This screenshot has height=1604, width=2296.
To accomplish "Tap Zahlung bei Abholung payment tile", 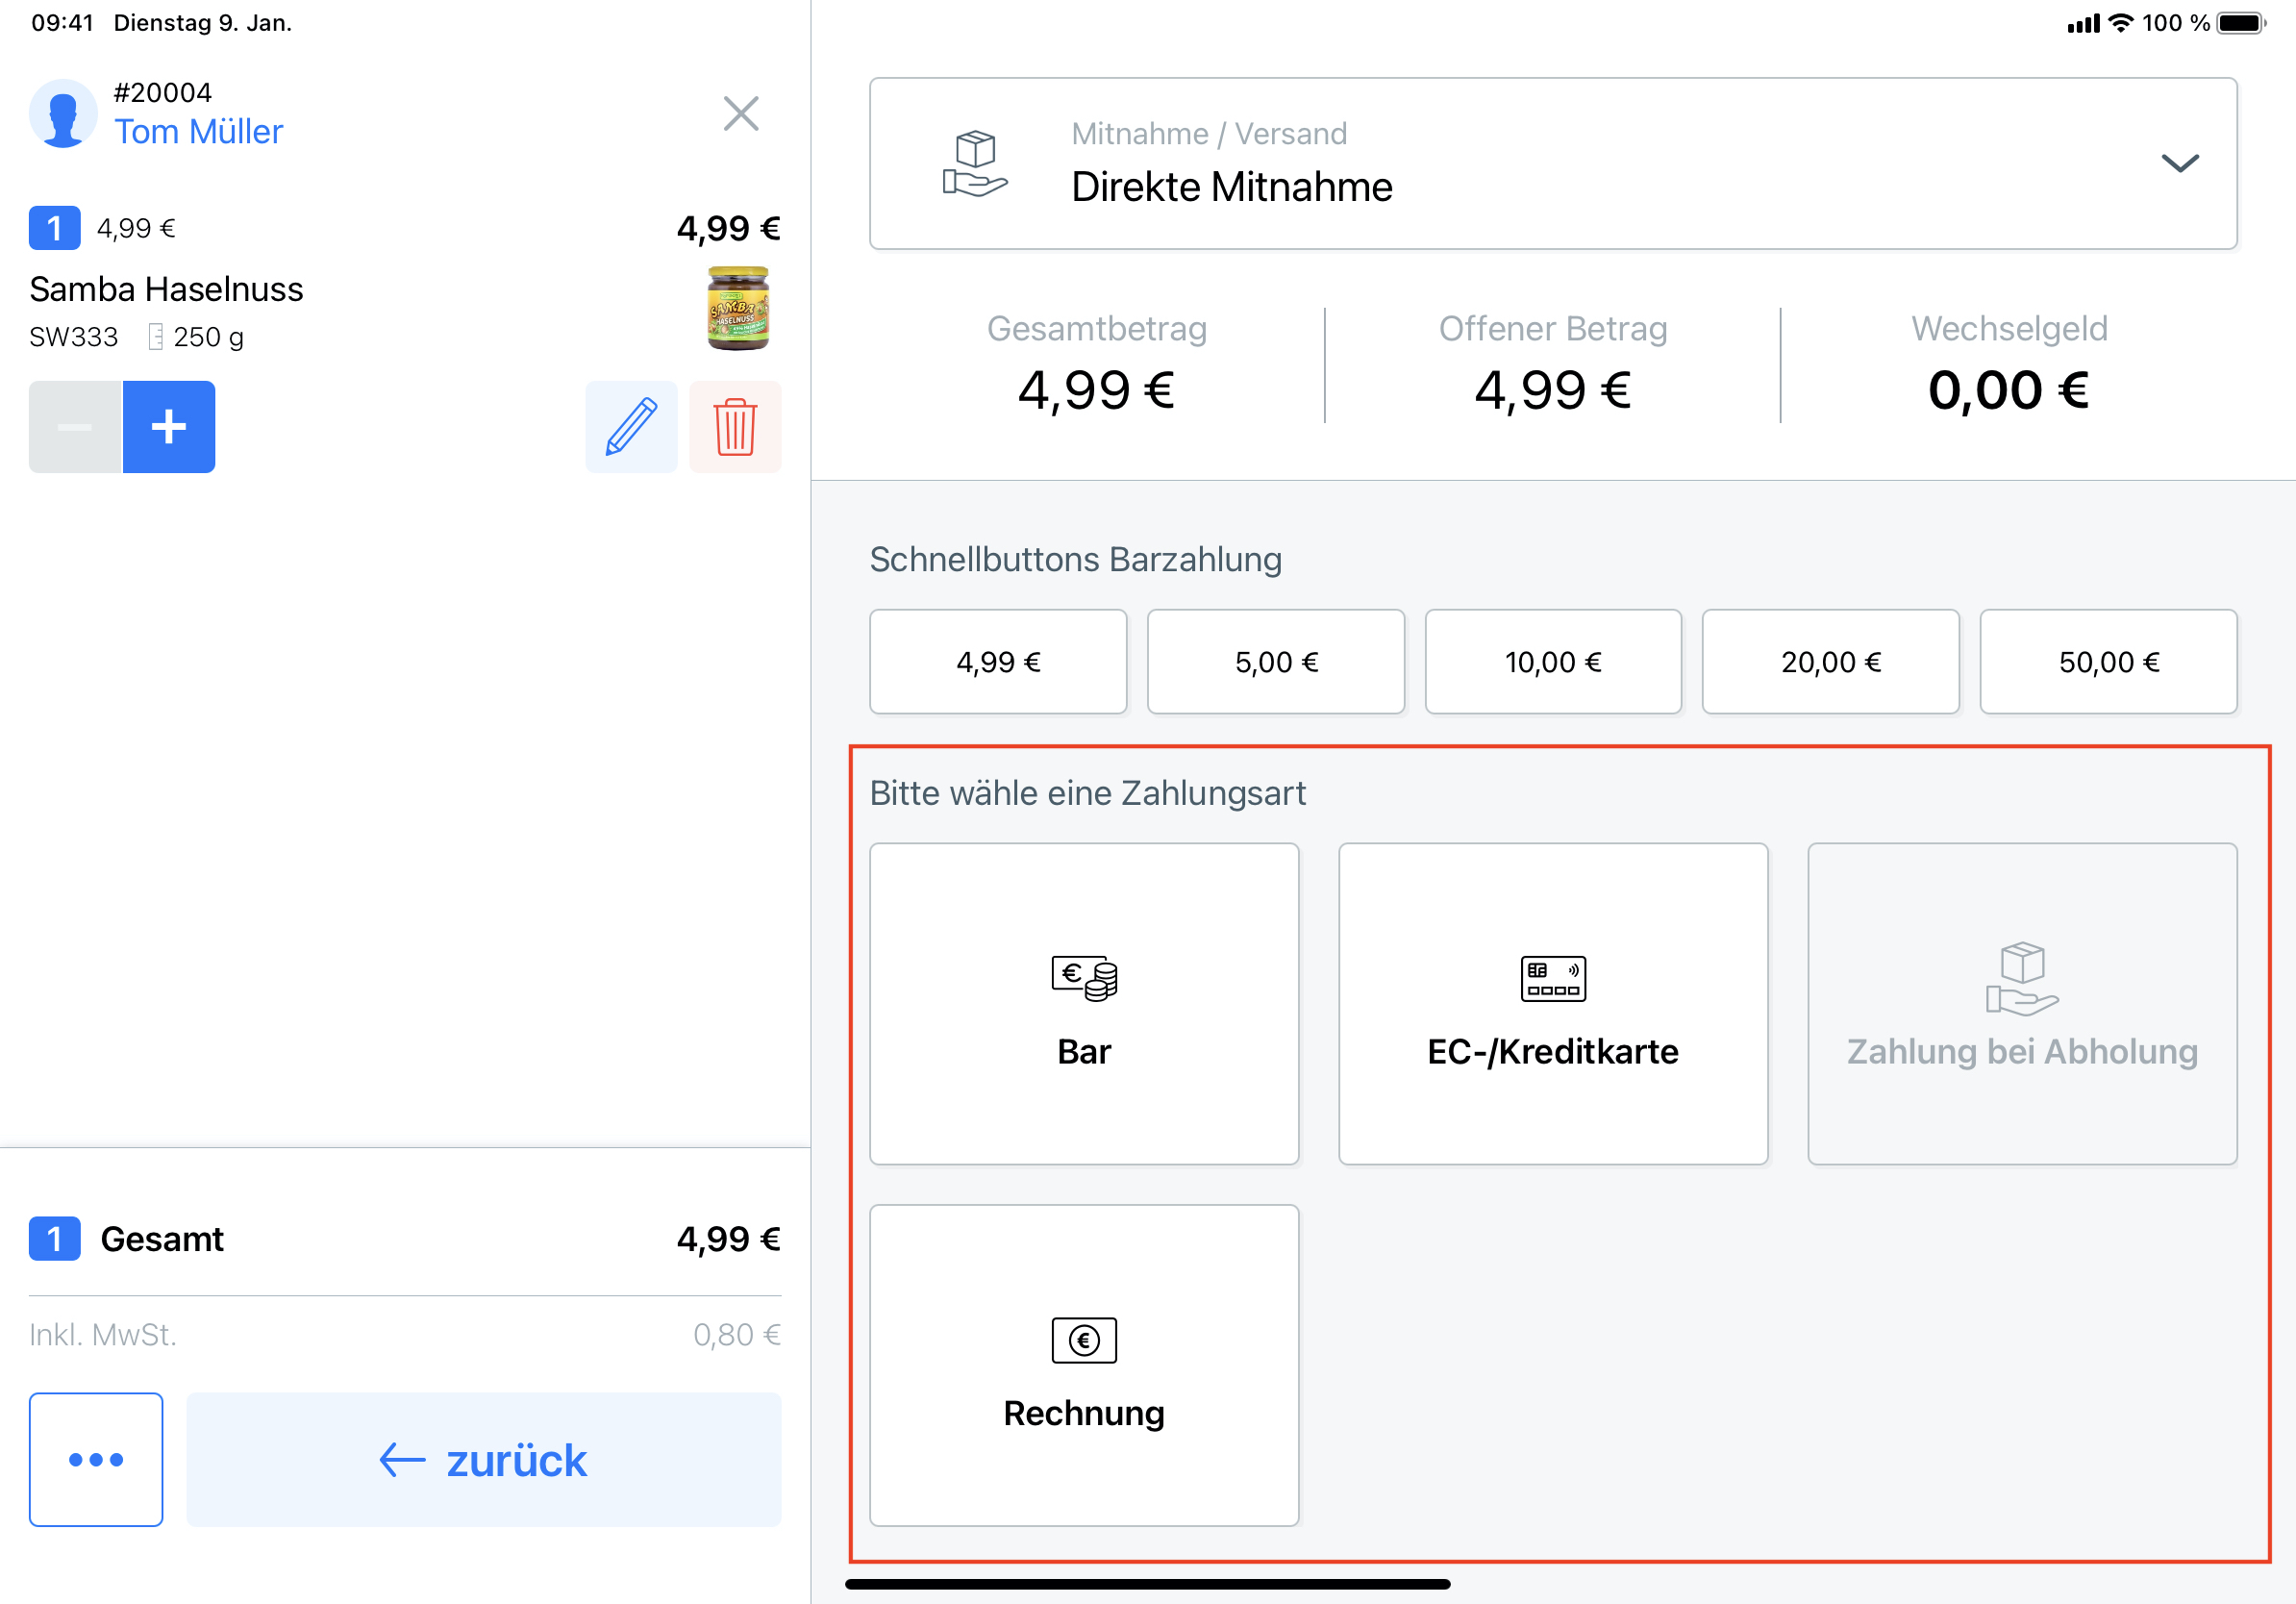I will click(2022, 1003).
